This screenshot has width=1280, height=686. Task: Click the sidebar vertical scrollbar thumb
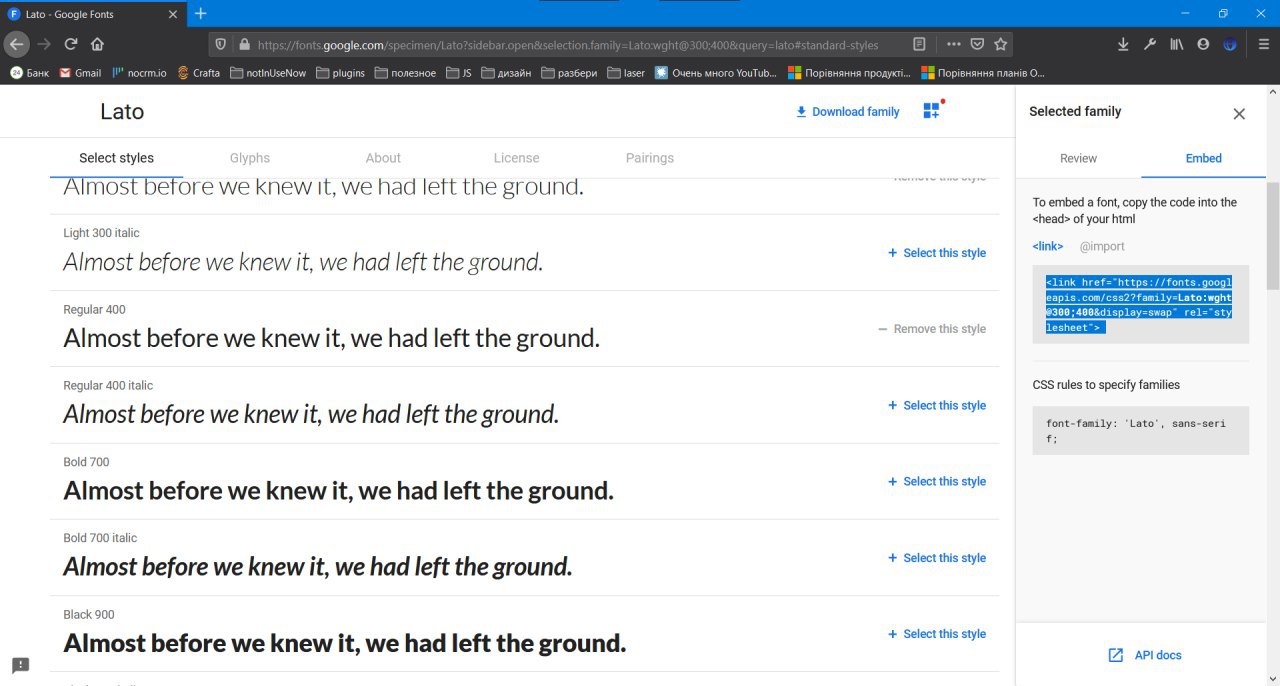tap(1273, 238)
